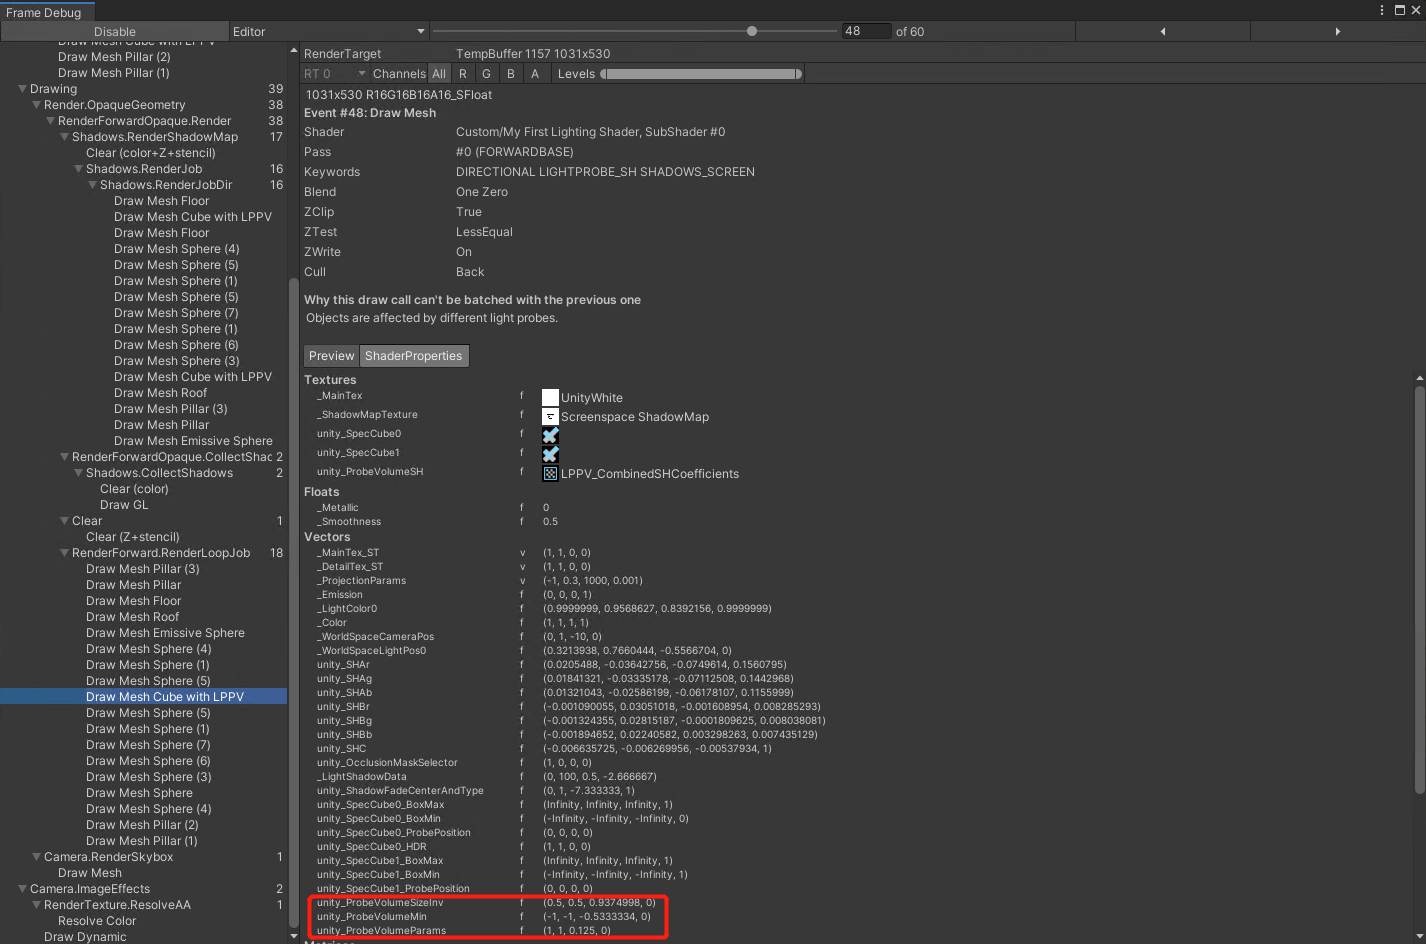Show only the A channel
Image resolution: width=1426 pixels, height=944 pixels.
tap(535, 74)
